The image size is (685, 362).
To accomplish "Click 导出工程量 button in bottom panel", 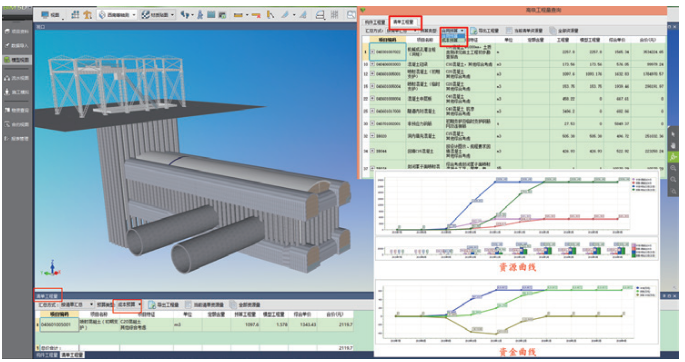I will [163, 305].
